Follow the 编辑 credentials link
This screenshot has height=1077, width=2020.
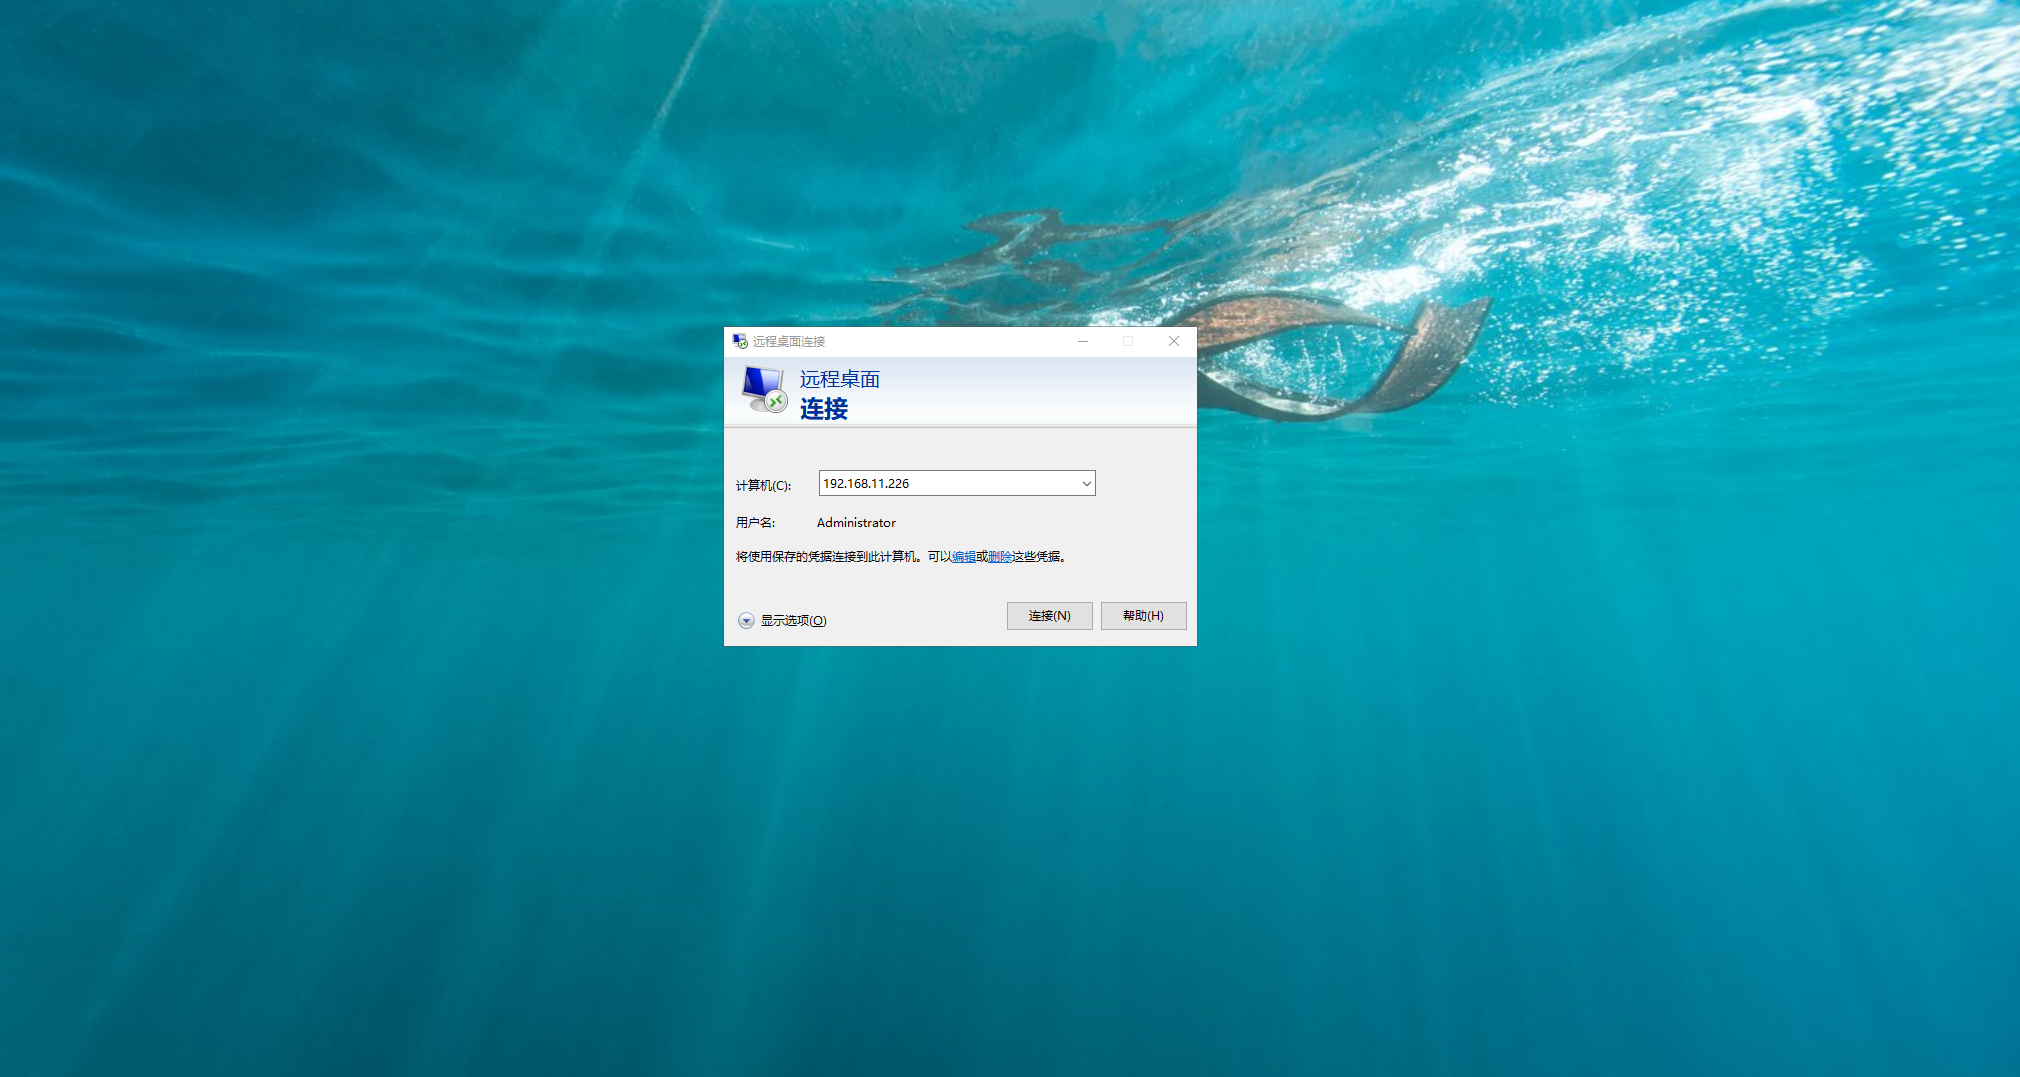[x=963, y=557]
